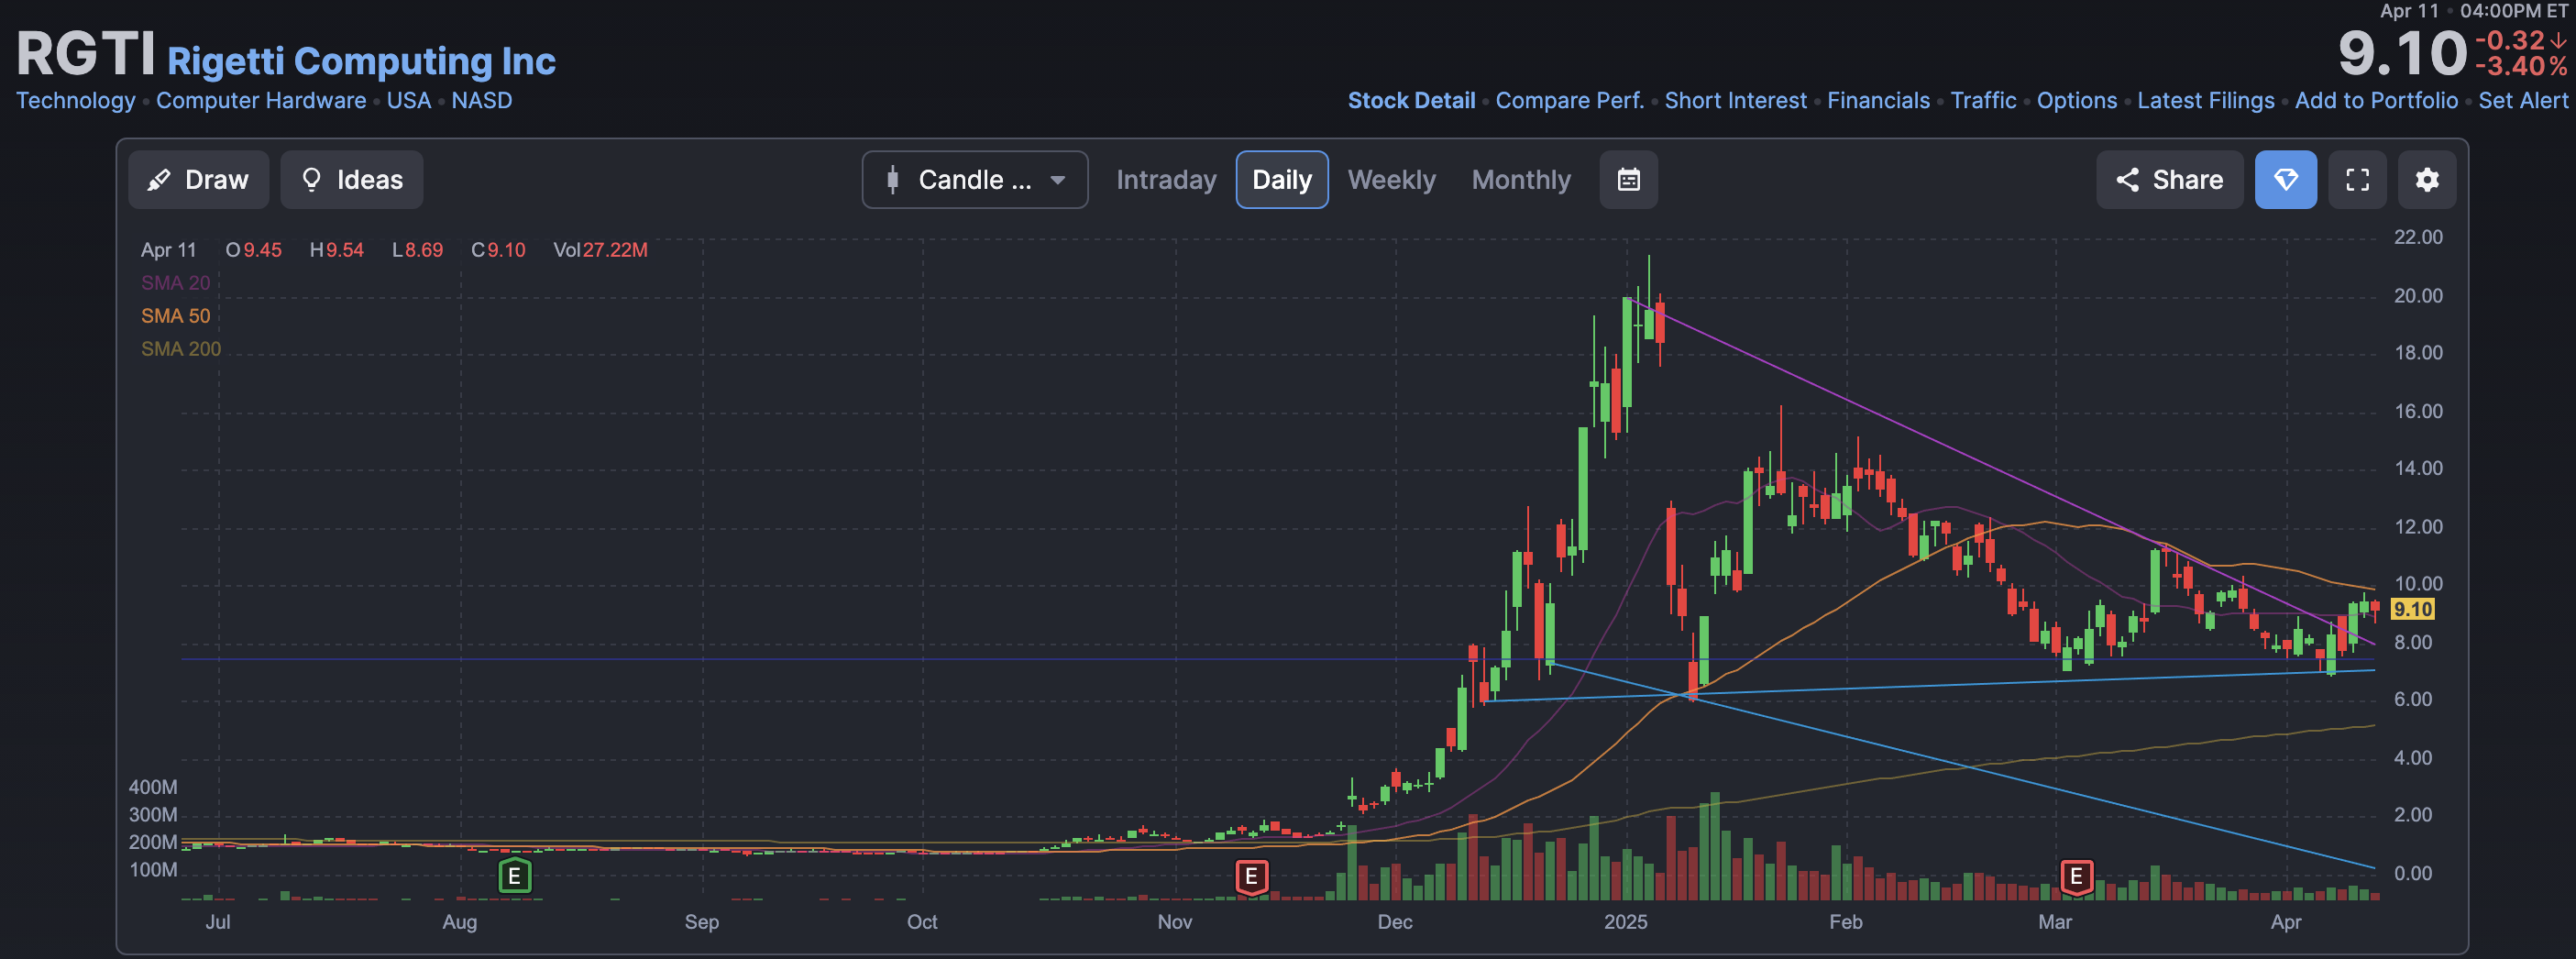Open the Traffic link

1983,101
